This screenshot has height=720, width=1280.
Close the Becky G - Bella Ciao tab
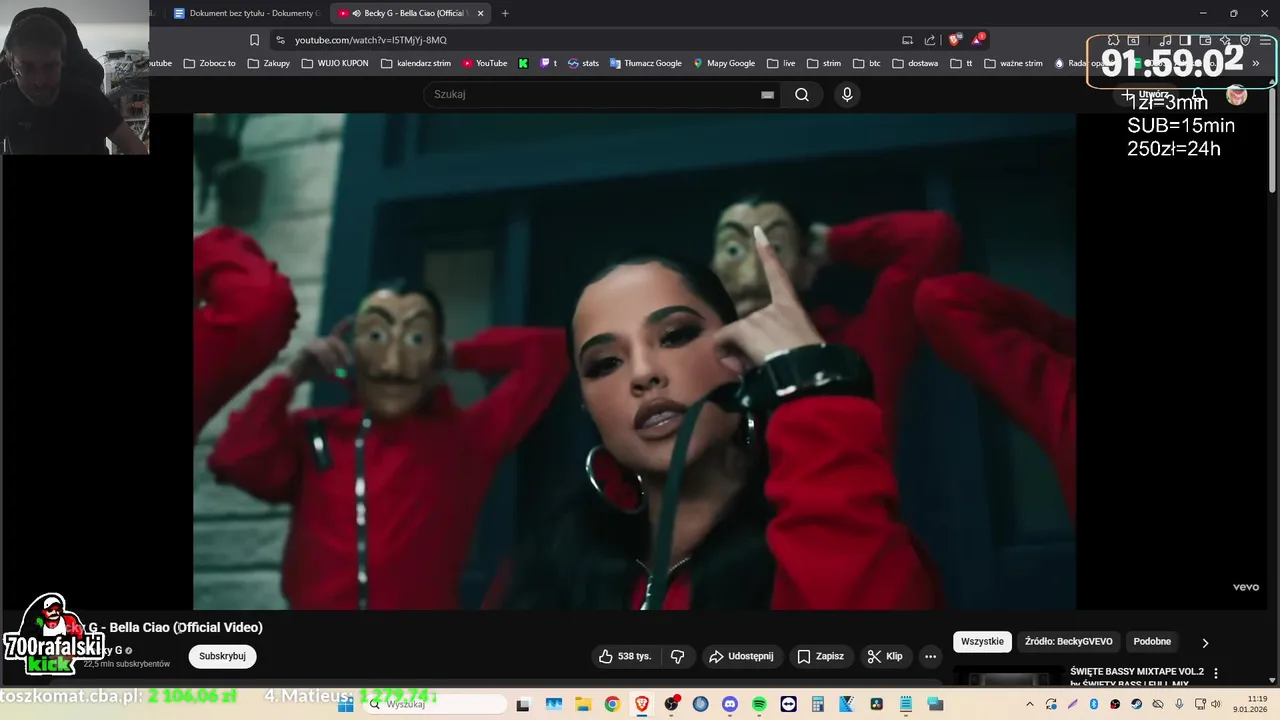point(481,13)
